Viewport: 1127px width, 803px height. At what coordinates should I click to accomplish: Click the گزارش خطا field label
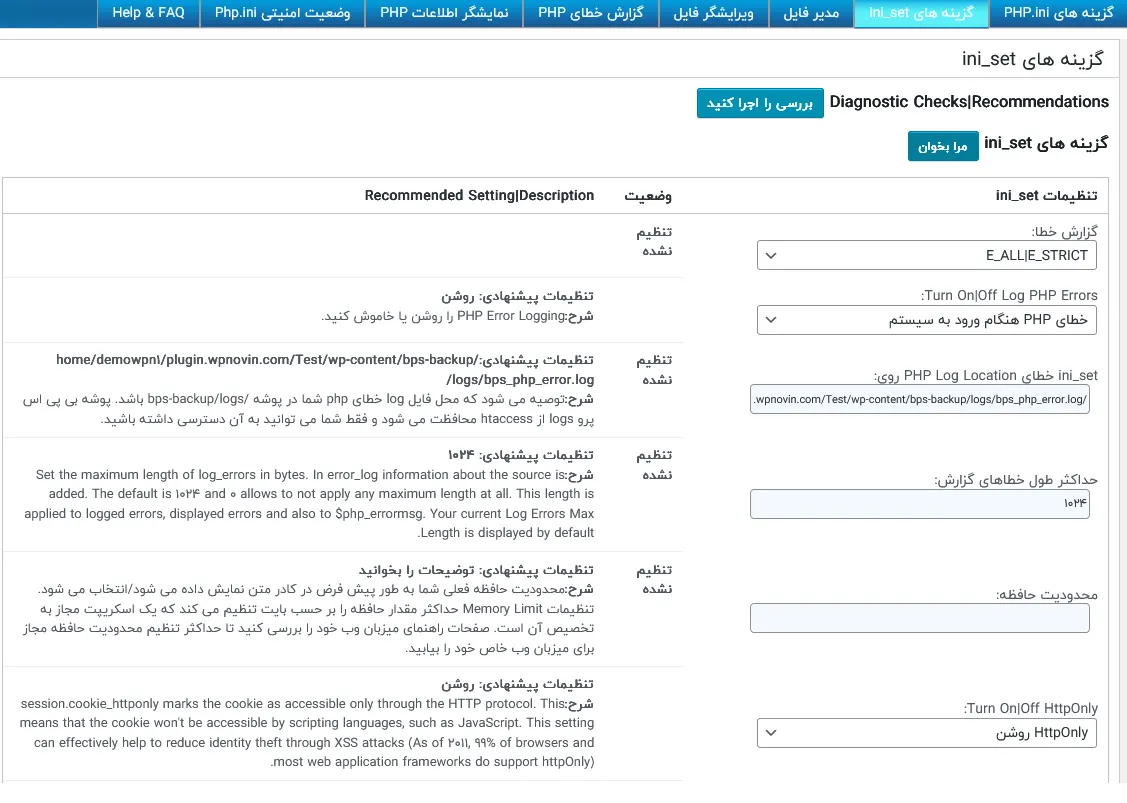(x=1064, y=231)
